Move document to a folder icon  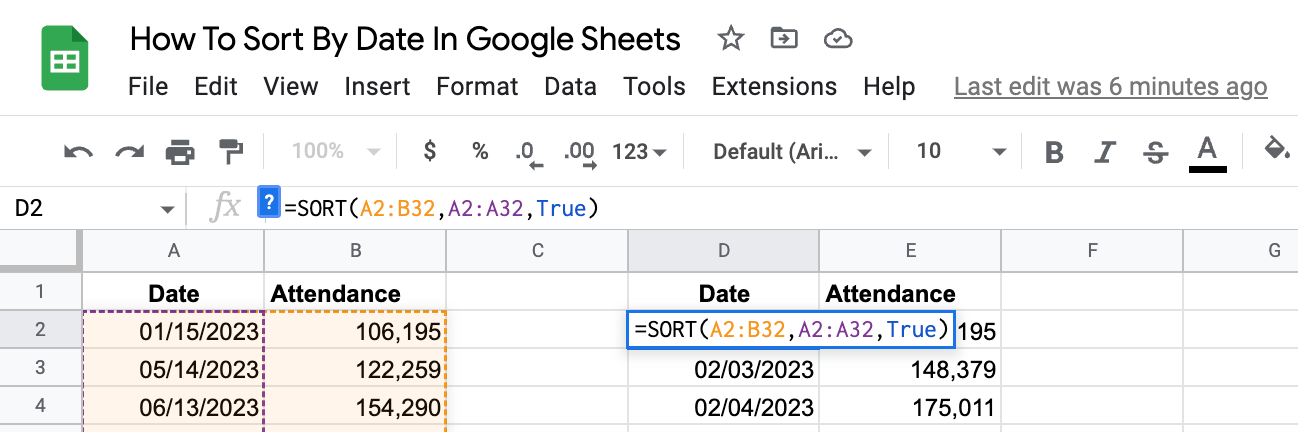pyautogui.click(x=784, y=39)
